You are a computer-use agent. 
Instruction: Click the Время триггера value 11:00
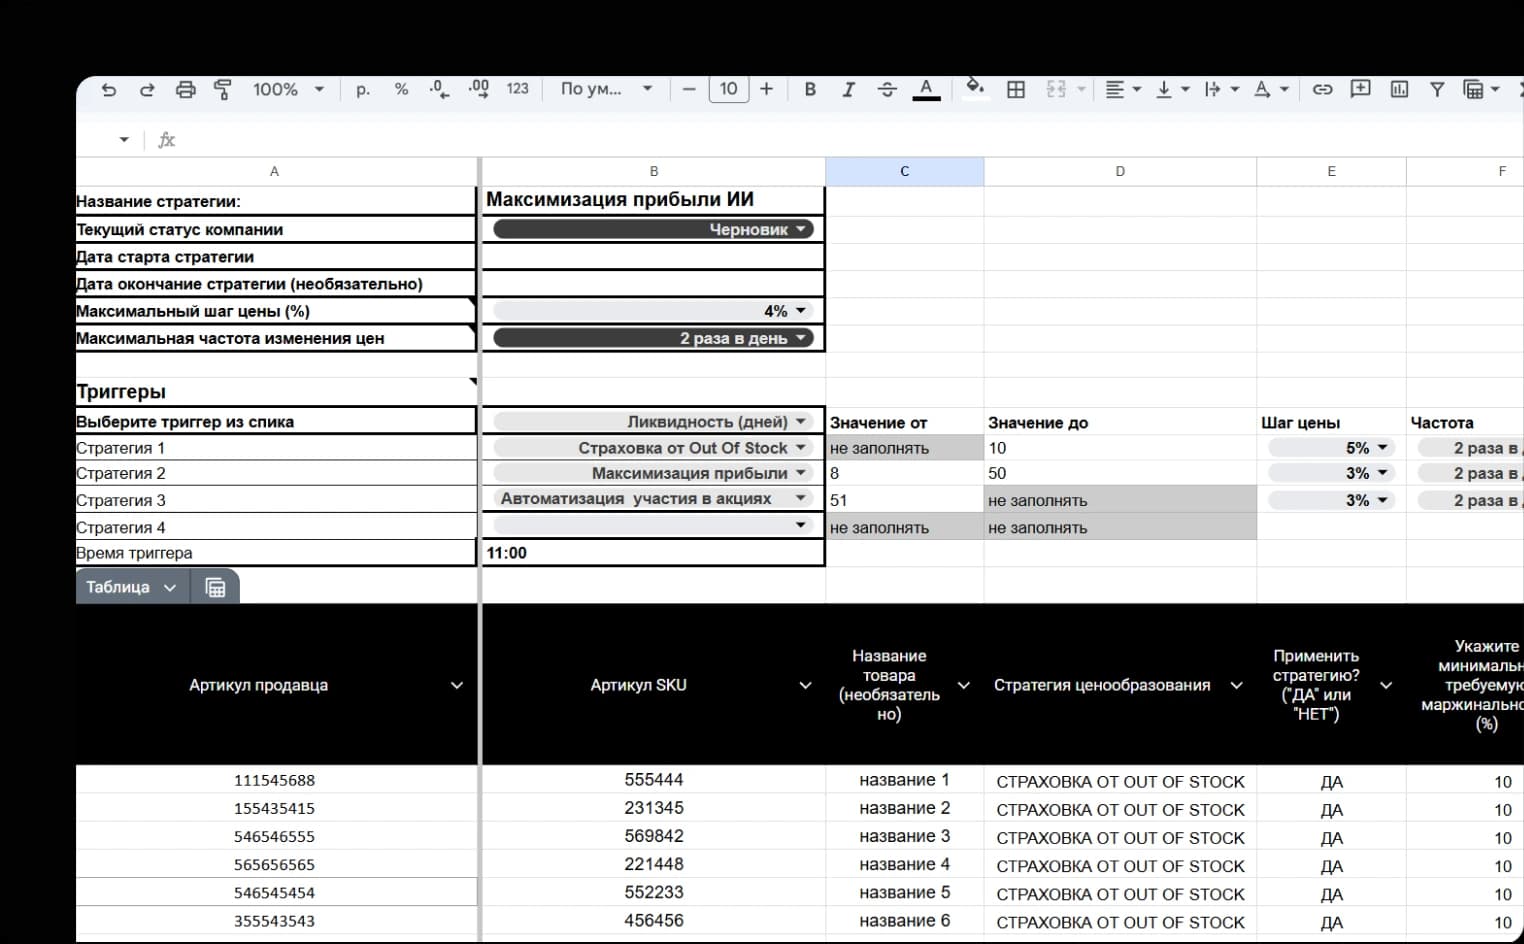point(653,553)
